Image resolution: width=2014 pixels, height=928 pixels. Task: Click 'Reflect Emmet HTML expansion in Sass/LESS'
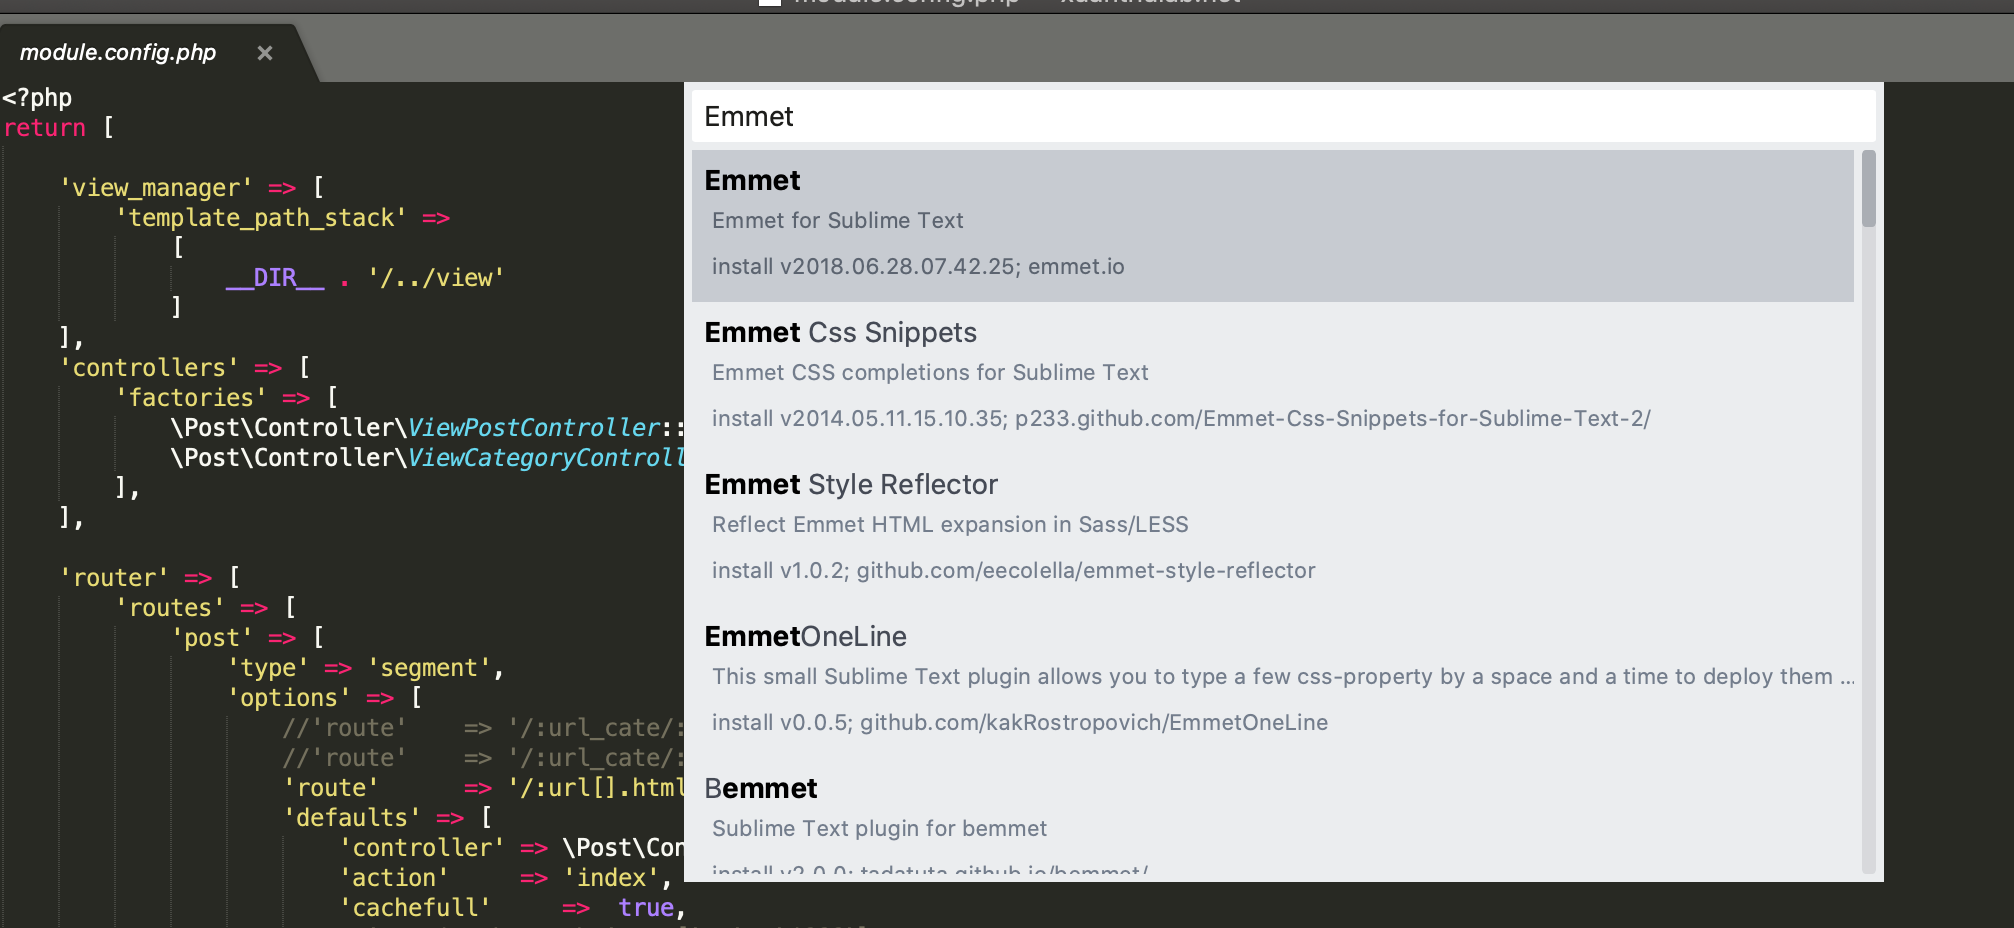tap(950, 525)
